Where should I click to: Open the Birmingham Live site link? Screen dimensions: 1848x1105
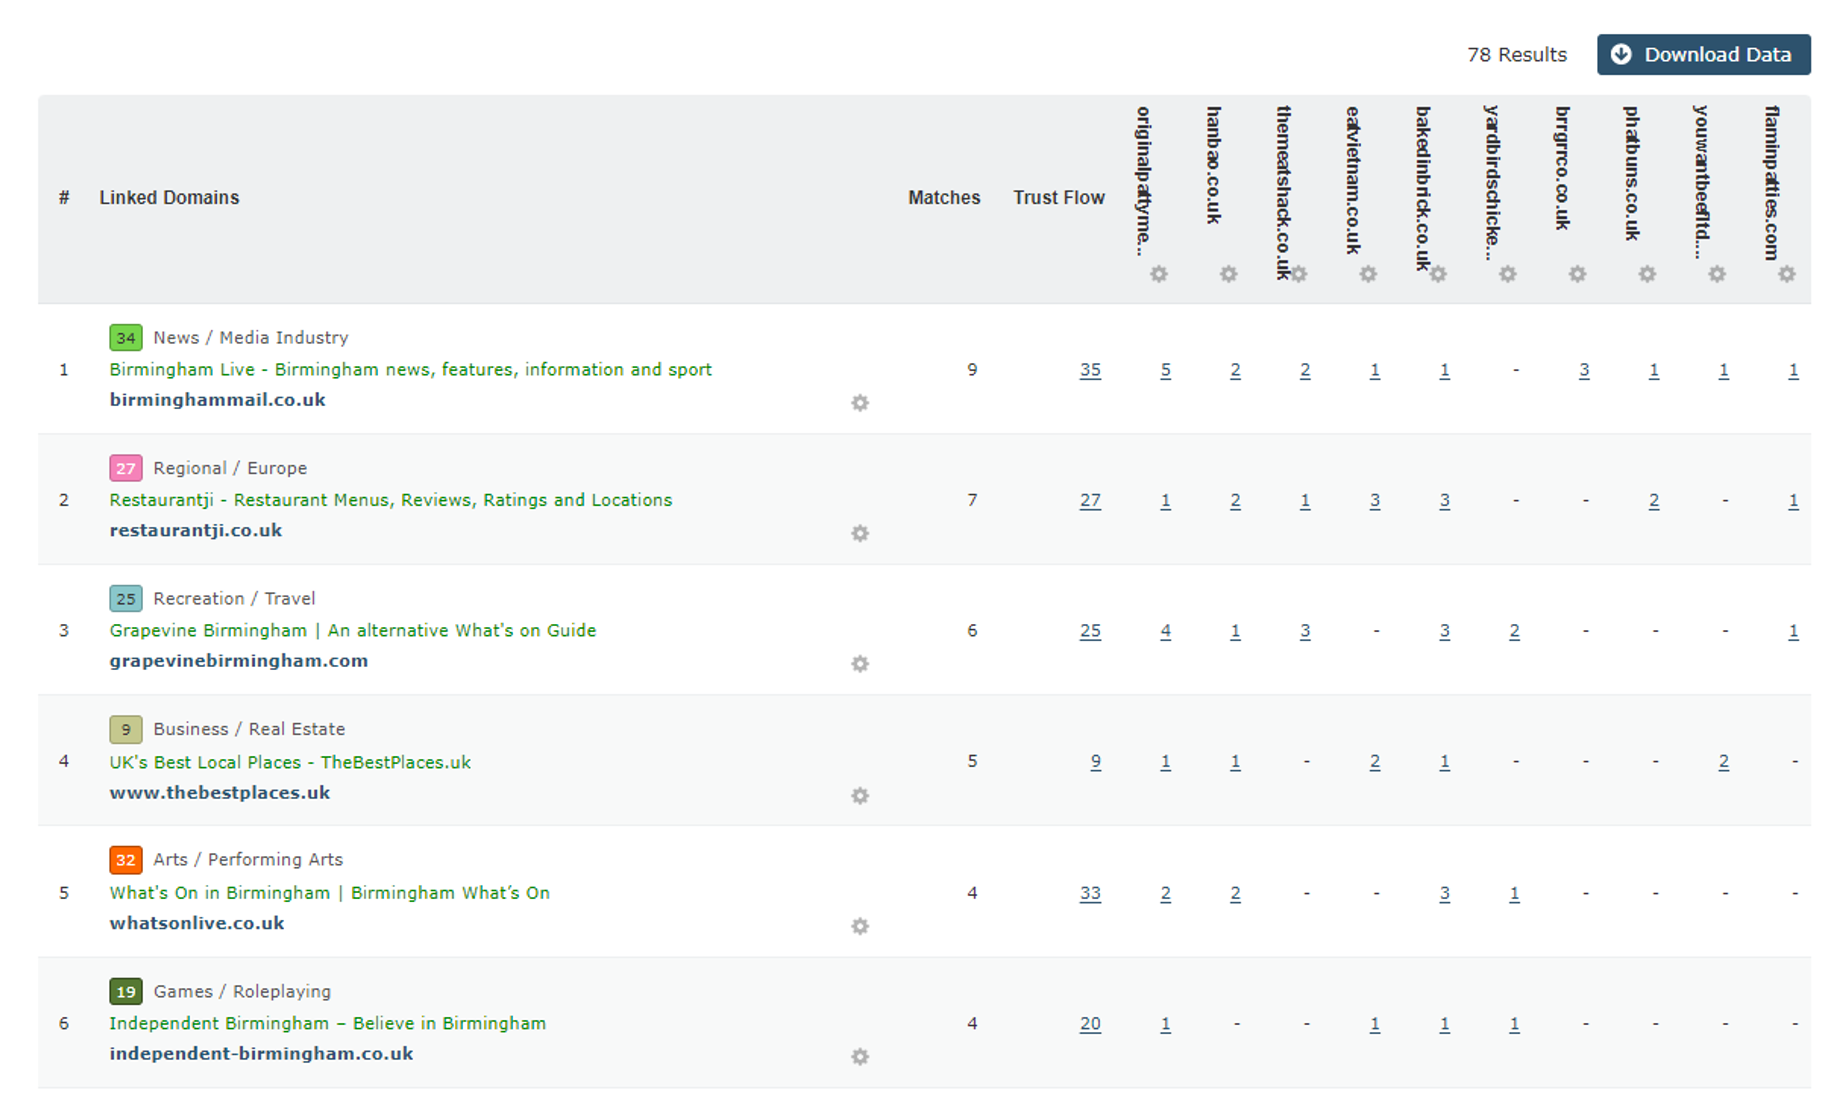(x=410, y=369)
